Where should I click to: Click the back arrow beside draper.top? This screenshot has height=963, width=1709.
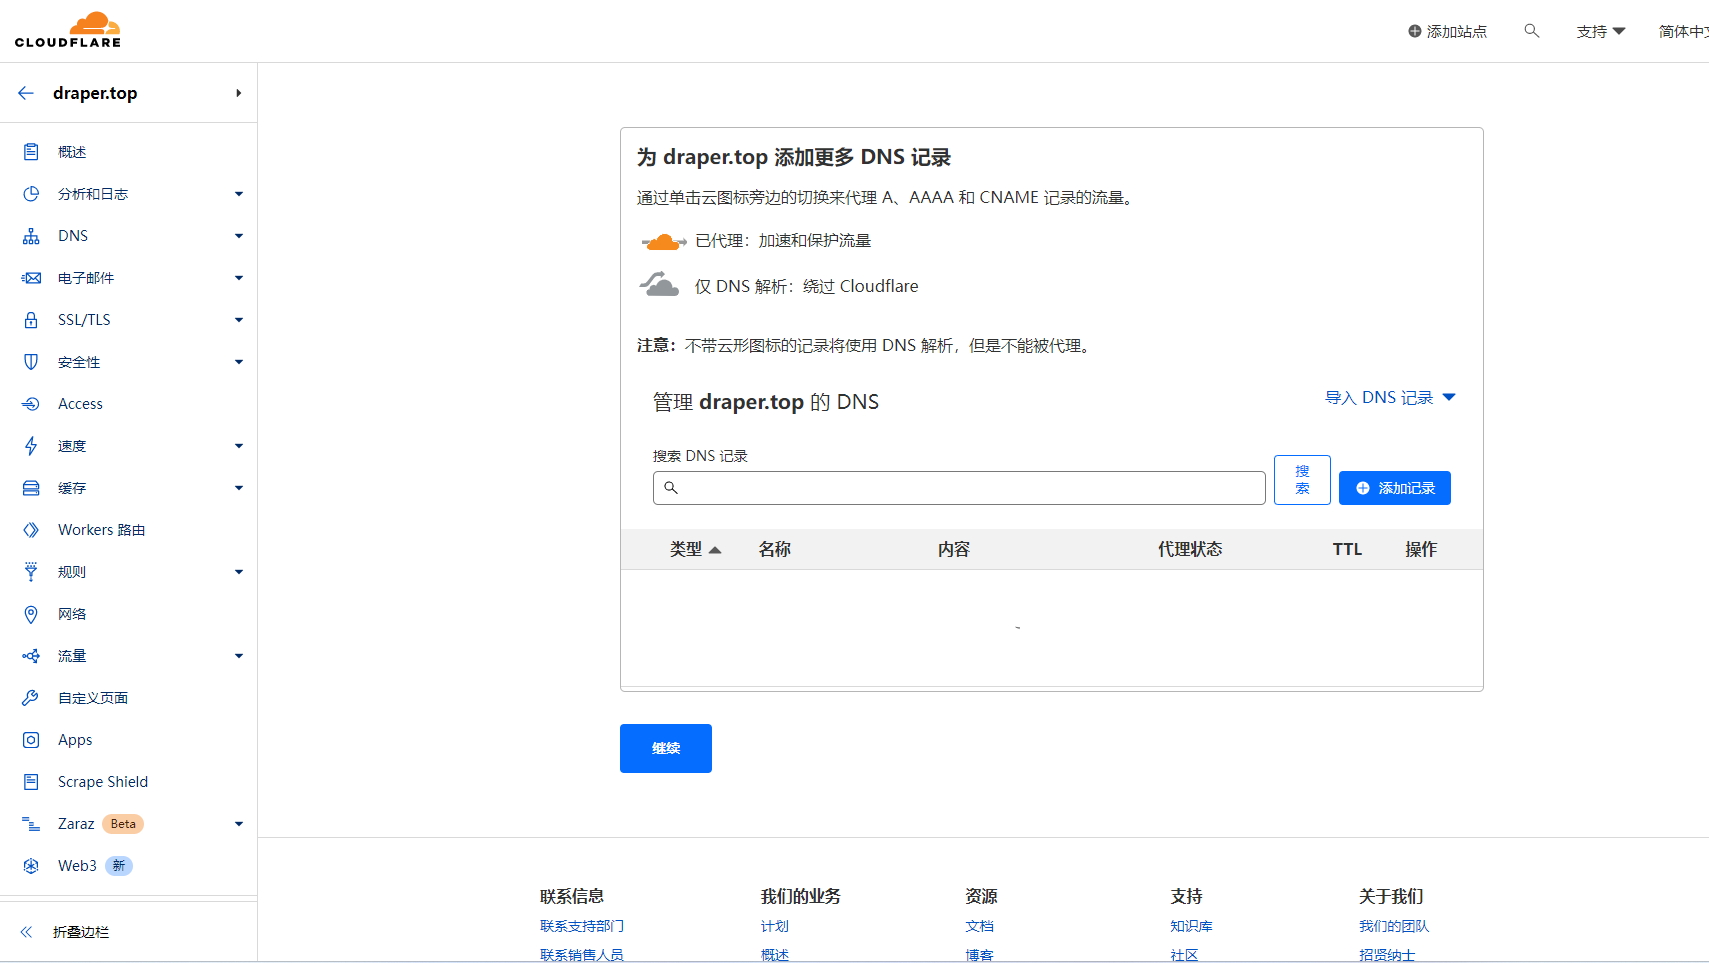[x=26, y=93]
